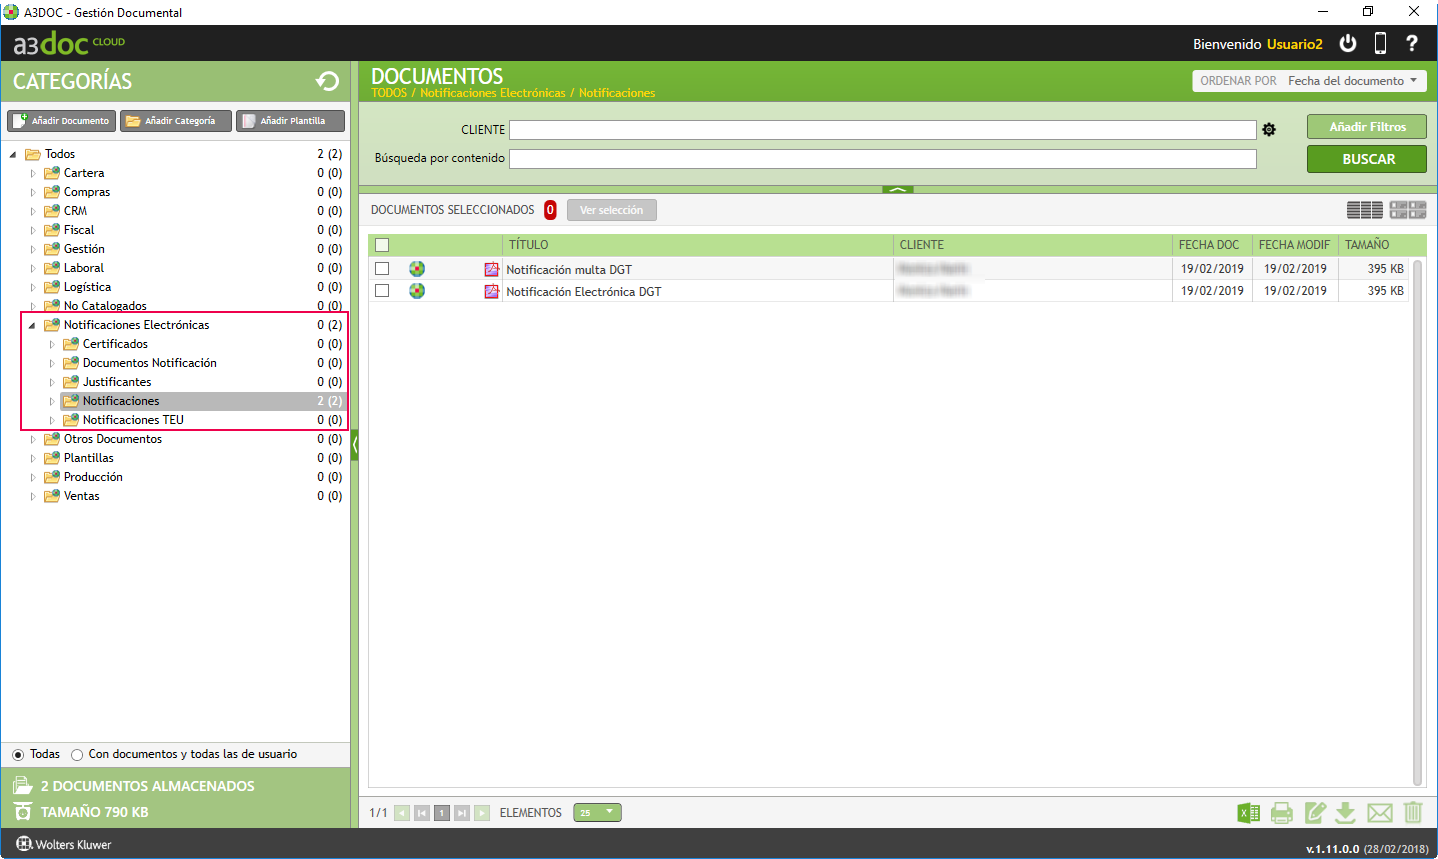
Task: Switch to detailed thumbnail view icon
Action: tap(1408, 210)
